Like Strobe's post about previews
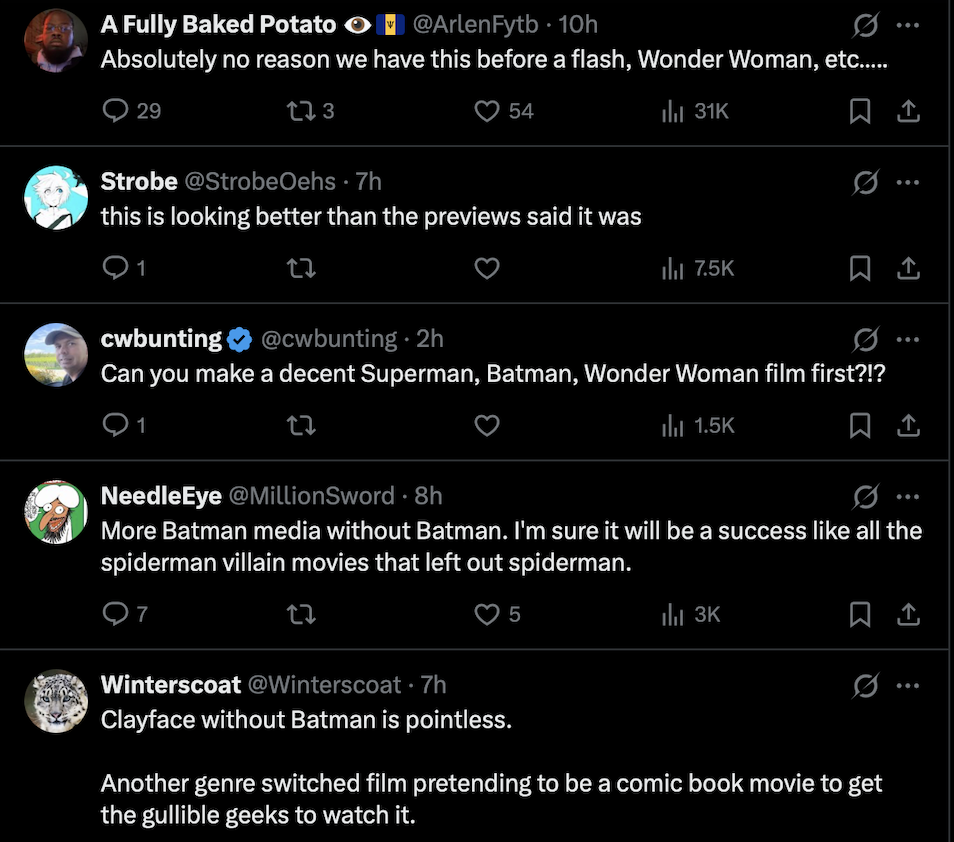 (x=487, y=268)
